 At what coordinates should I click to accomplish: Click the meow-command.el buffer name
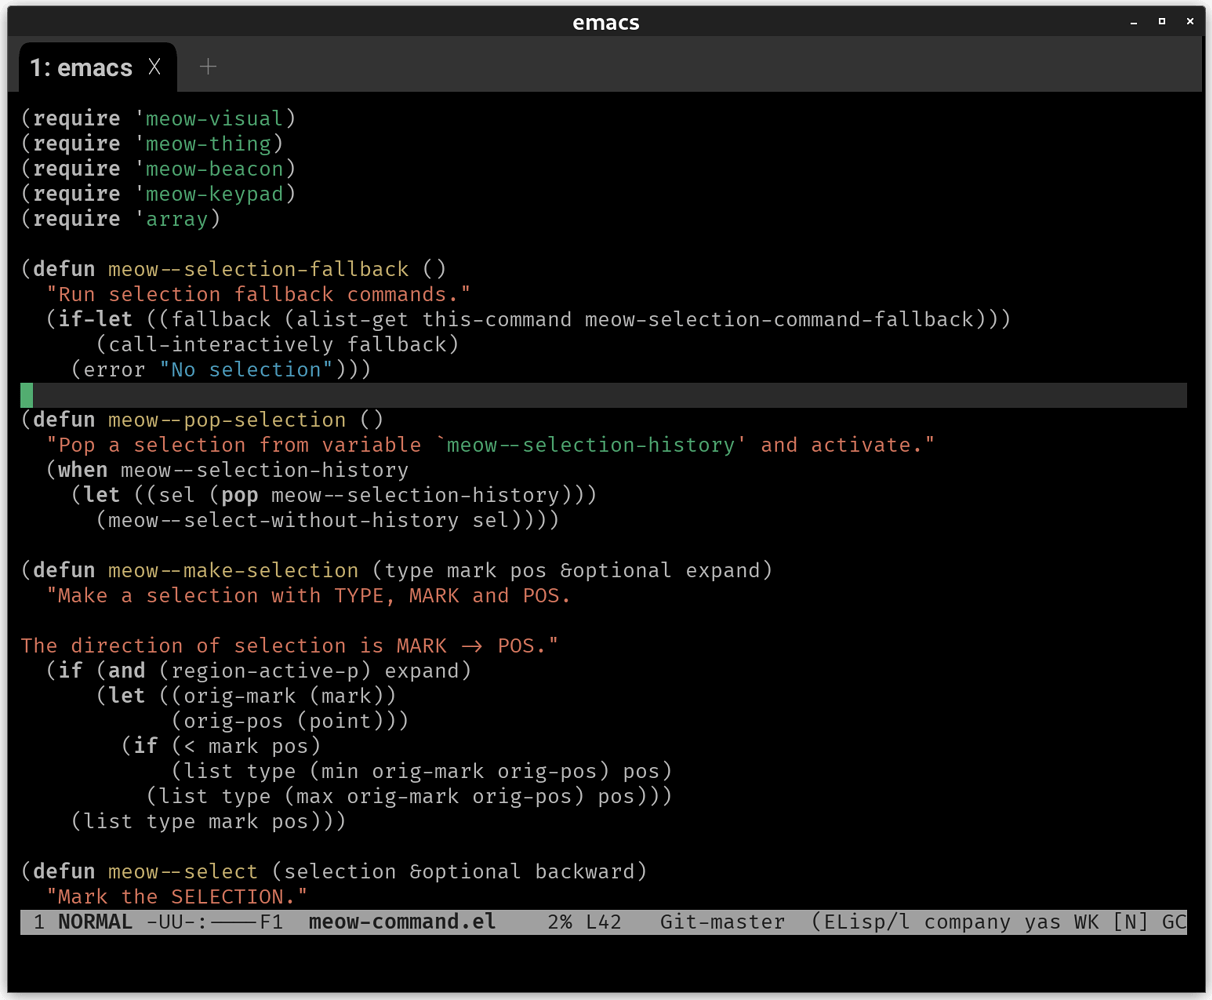[x=401, y=921]
